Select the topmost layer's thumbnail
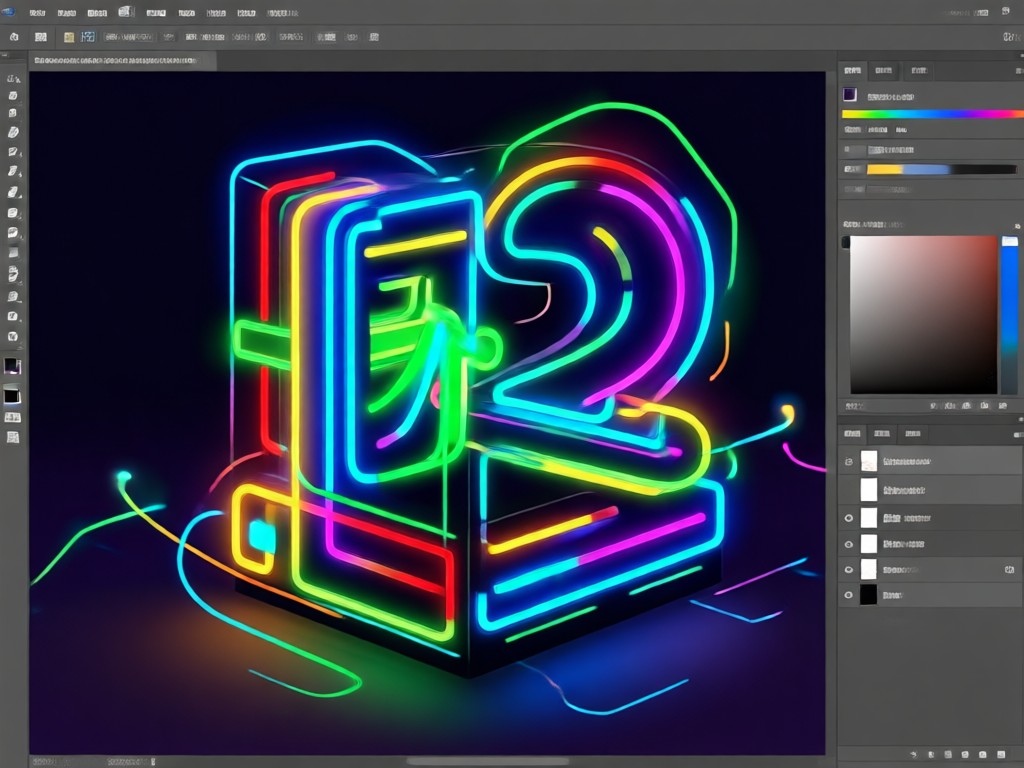 (x=869, y=461)
